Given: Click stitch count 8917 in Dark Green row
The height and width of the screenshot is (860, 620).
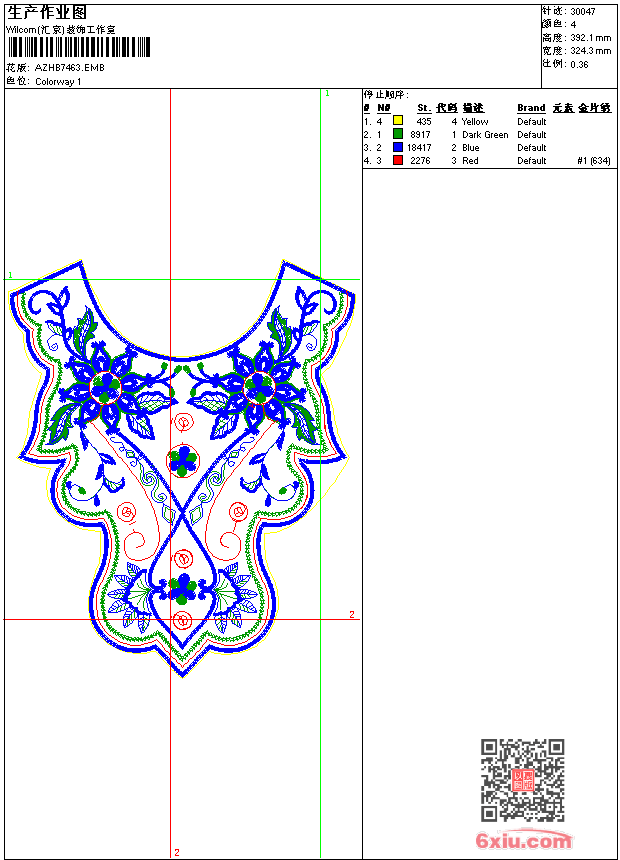Looking at the screenshot, I should coord(420,135).
